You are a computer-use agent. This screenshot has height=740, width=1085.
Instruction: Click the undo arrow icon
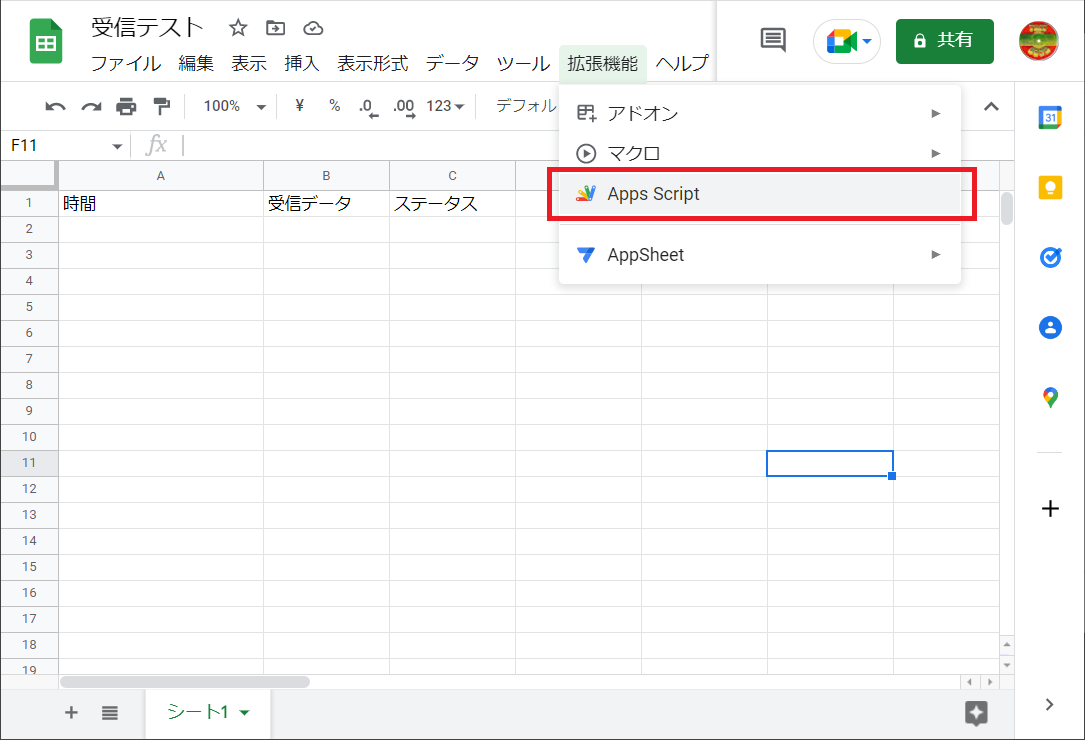[56, 107]
